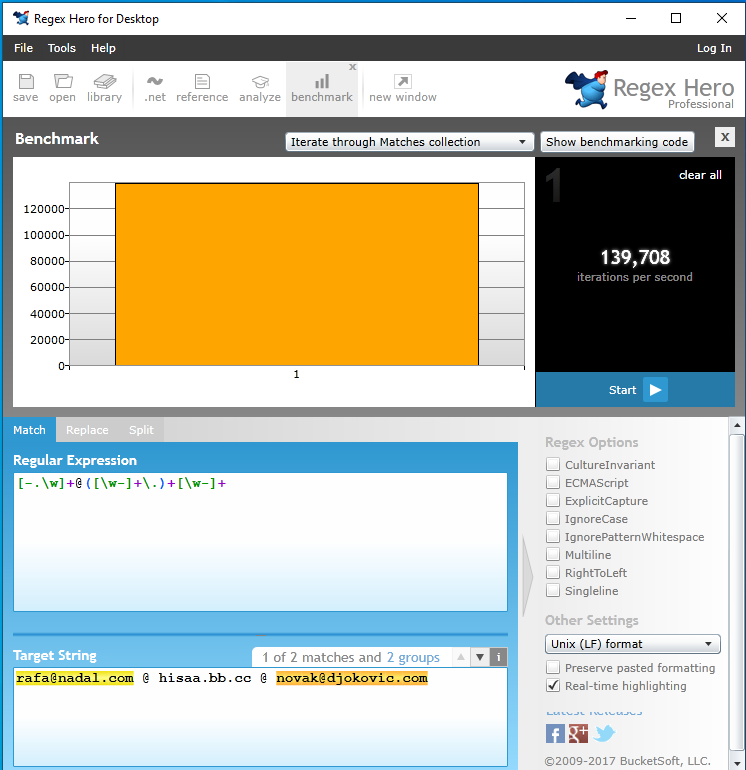
Task: Click the 139,708 iterations per second result
Action: coord(635,265)
